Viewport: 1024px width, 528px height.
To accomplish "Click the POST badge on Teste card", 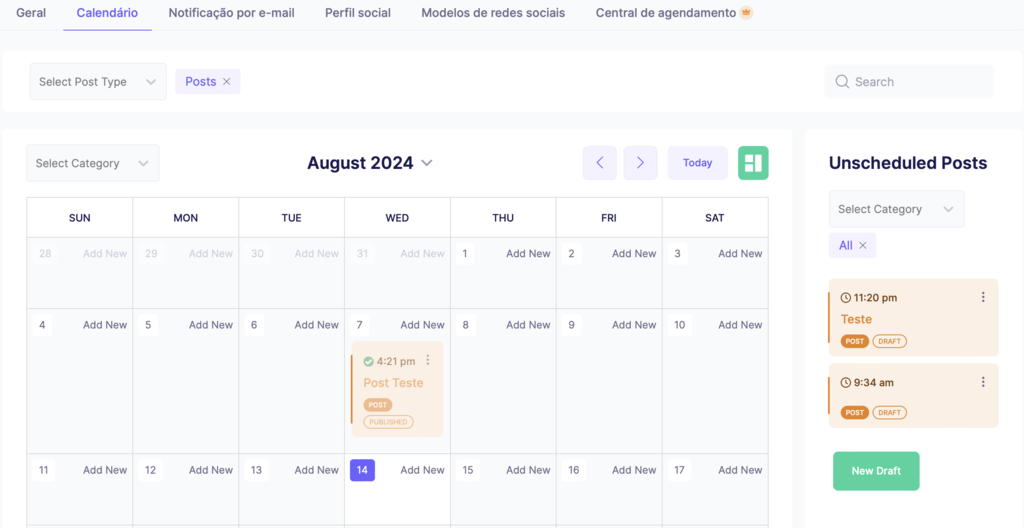I will point(855,341).
